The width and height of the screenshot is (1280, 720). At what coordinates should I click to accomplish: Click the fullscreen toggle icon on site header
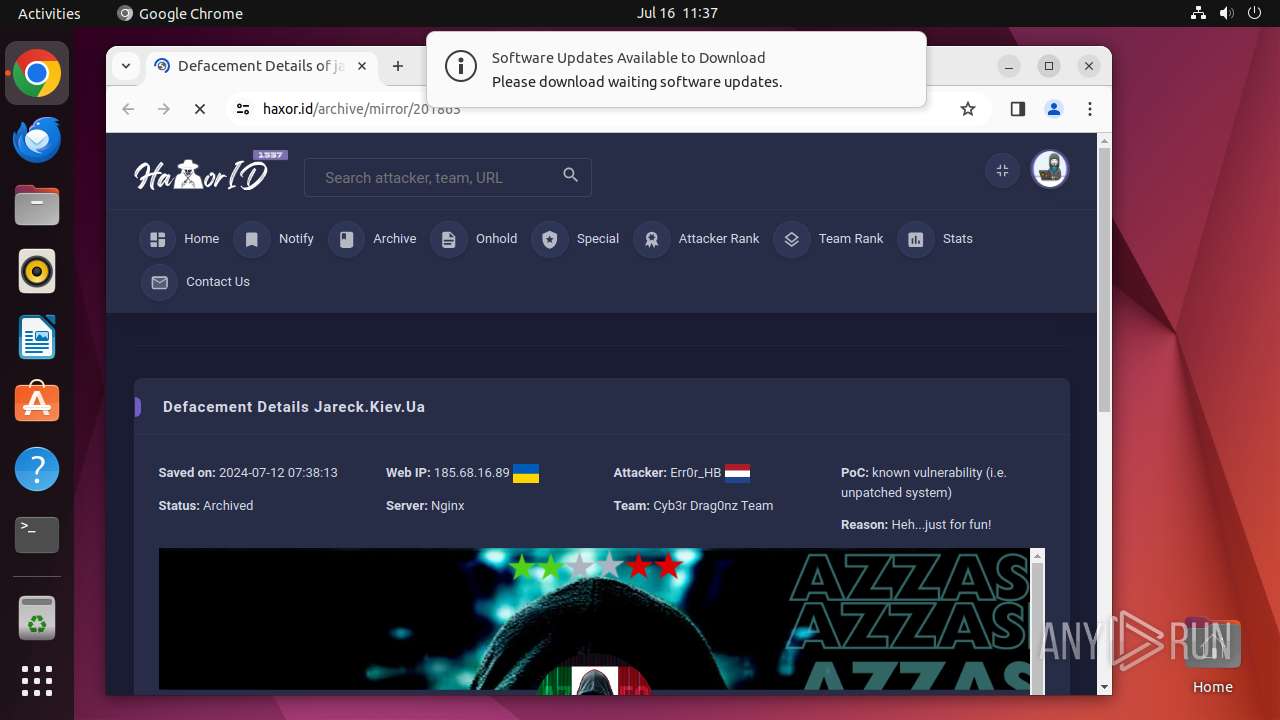[1002, 170]
